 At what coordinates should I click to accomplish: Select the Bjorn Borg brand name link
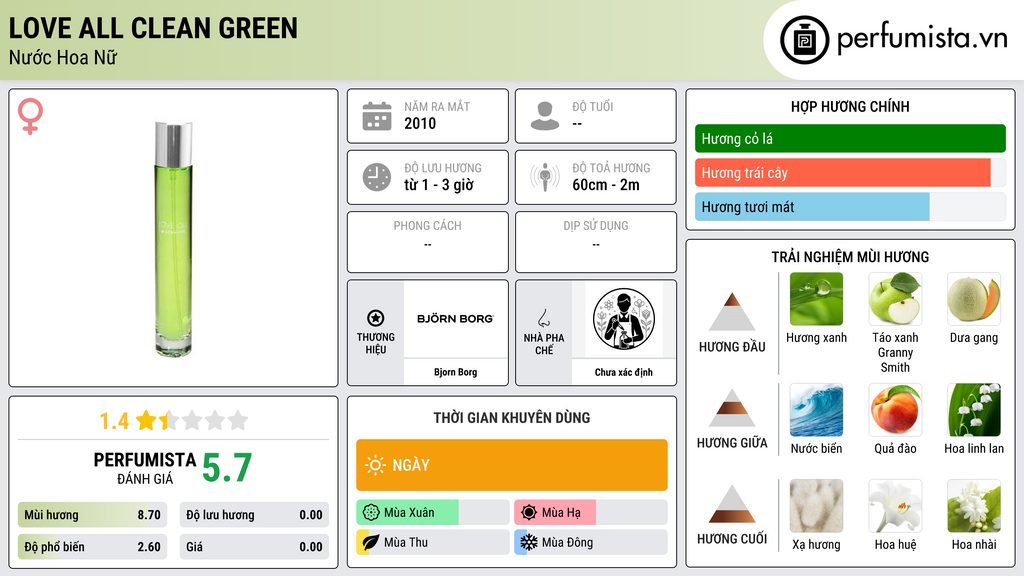[x=455, y=372]
